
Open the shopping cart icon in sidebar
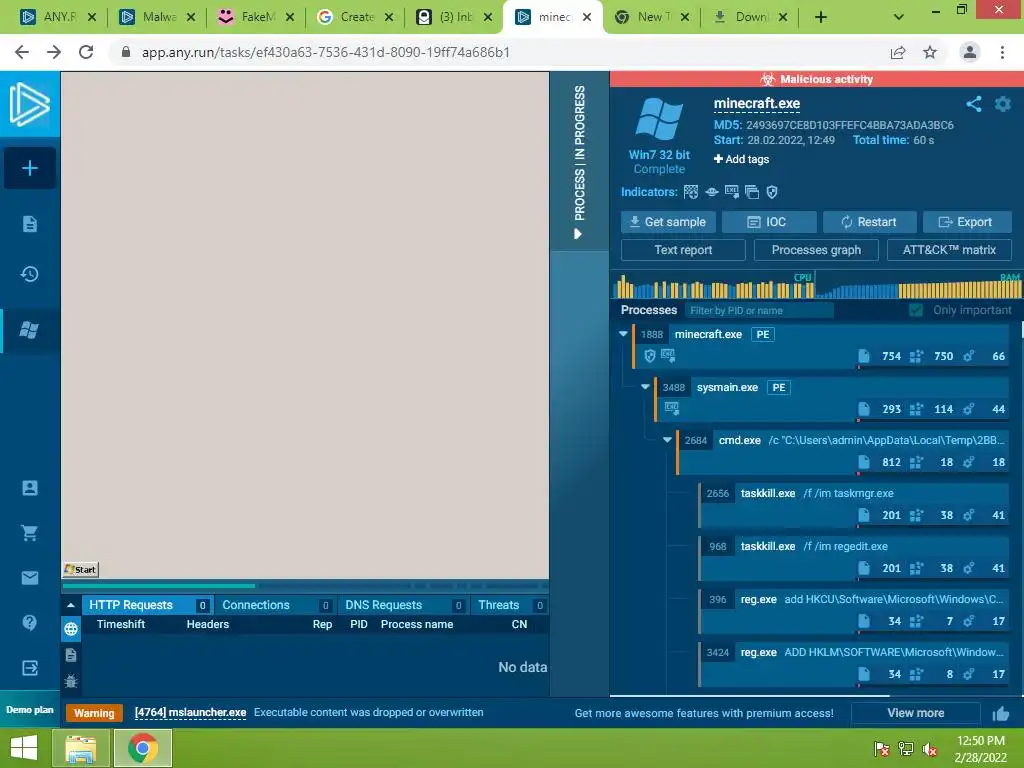pyautogui.click(x=29, y=533)
